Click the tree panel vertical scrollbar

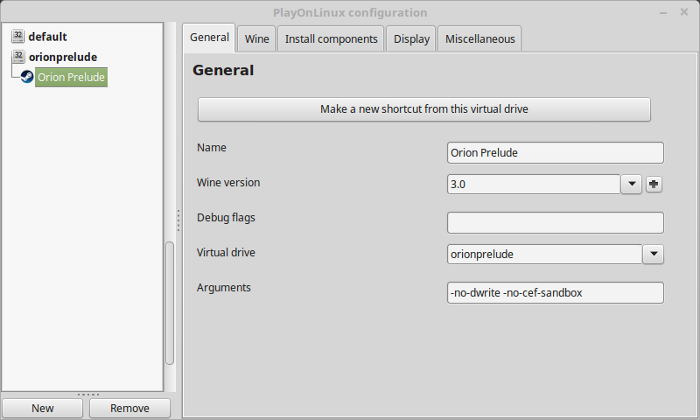click(170, 303)
